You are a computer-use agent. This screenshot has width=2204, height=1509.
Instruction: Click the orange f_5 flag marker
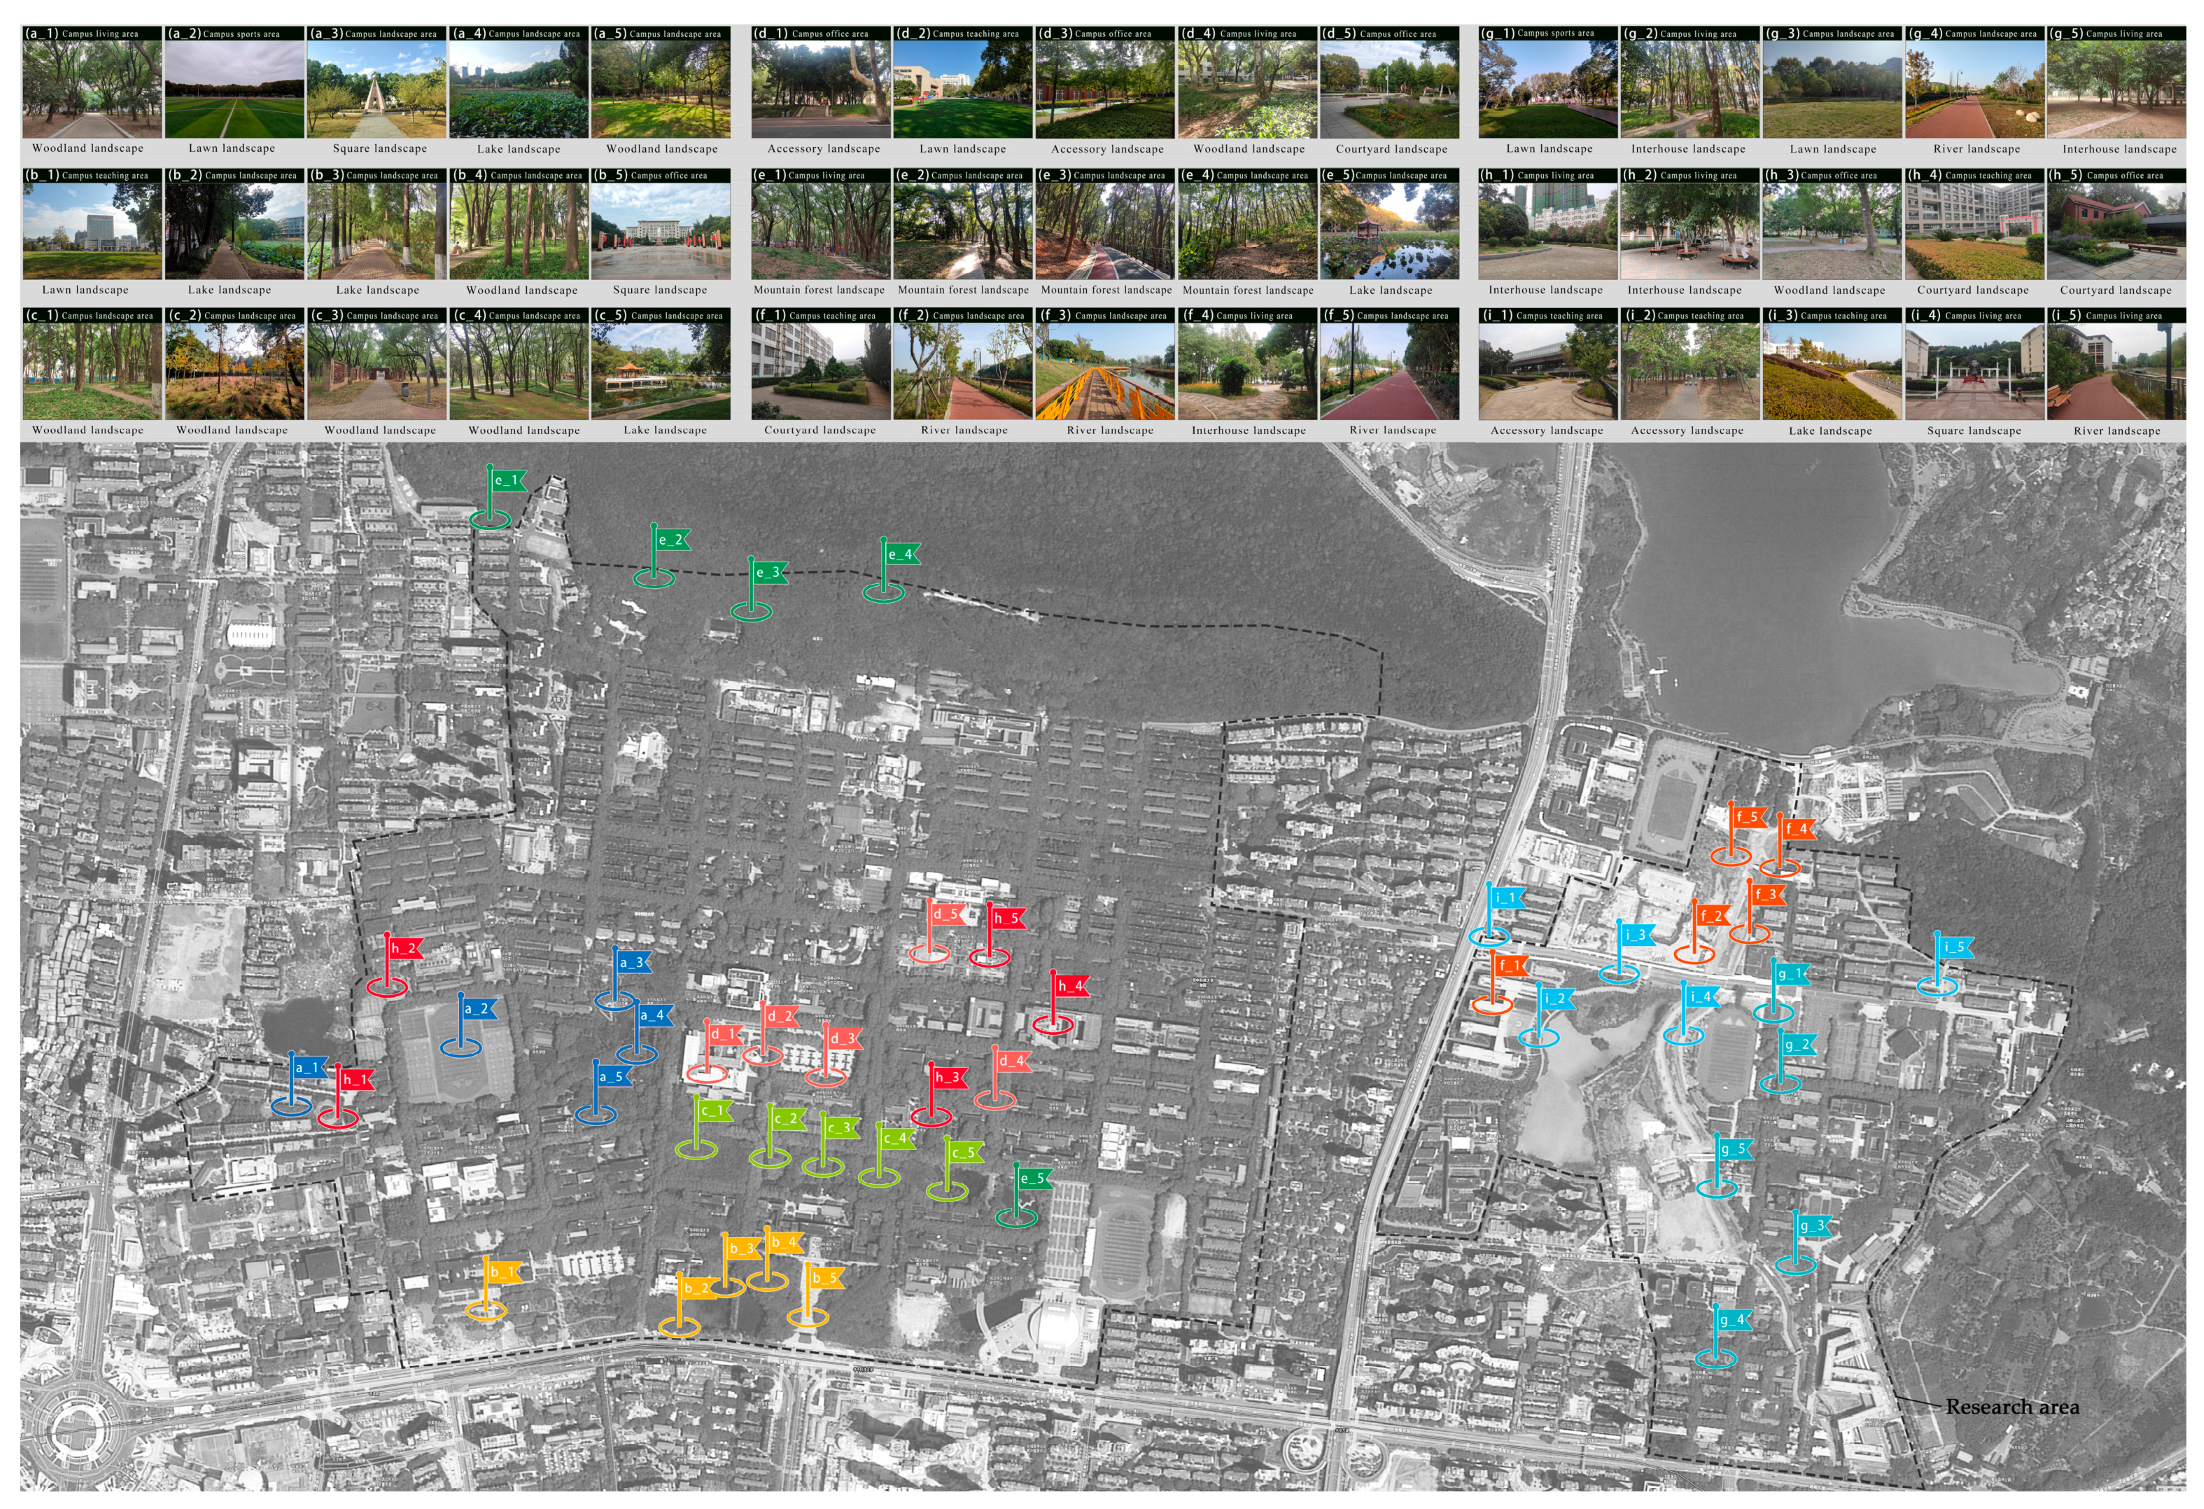coord(1747,817)
